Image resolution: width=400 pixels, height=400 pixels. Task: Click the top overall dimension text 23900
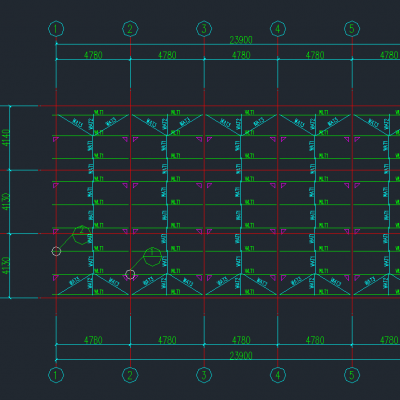point(241,40)
